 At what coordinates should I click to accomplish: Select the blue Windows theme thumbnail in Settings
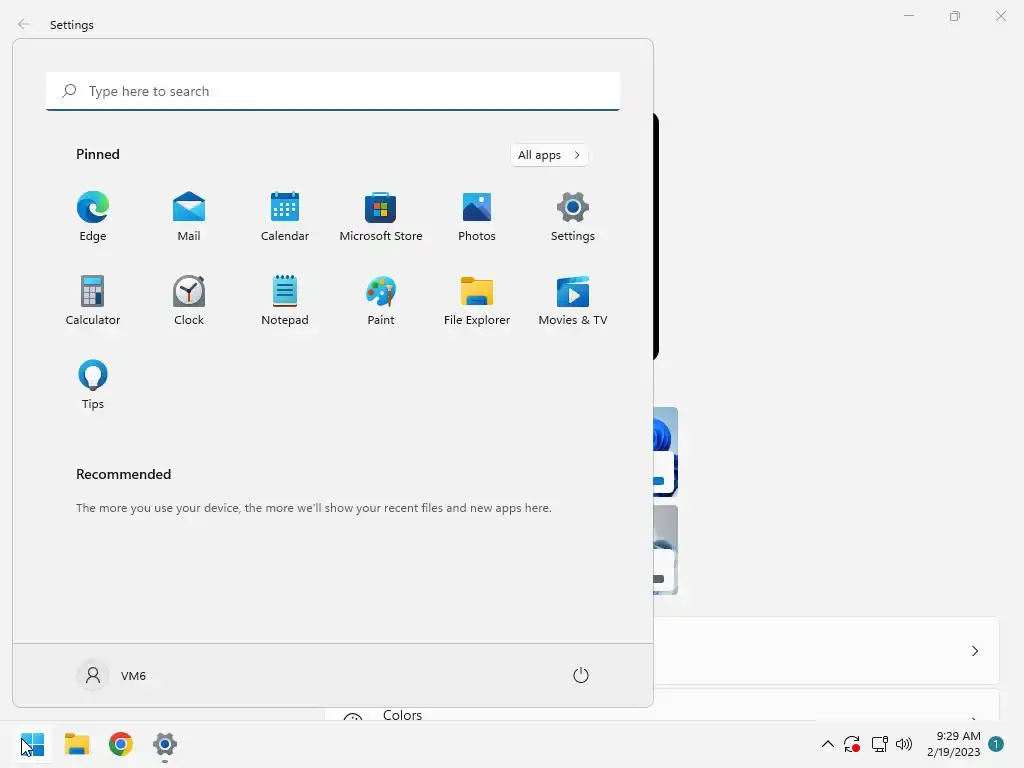pos(665,451)
